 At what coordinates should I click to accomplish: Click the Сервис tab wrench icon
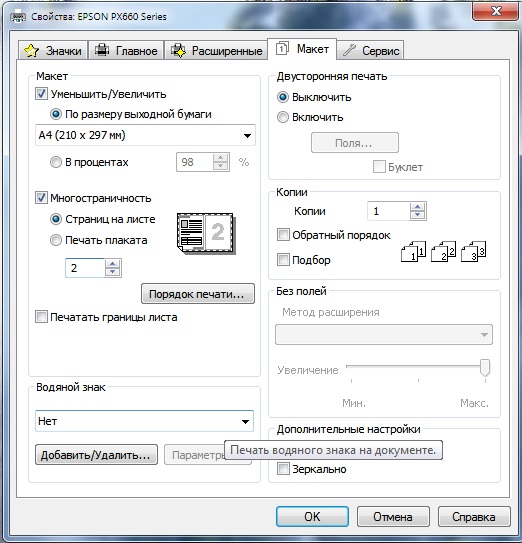(x=349, y=50)
